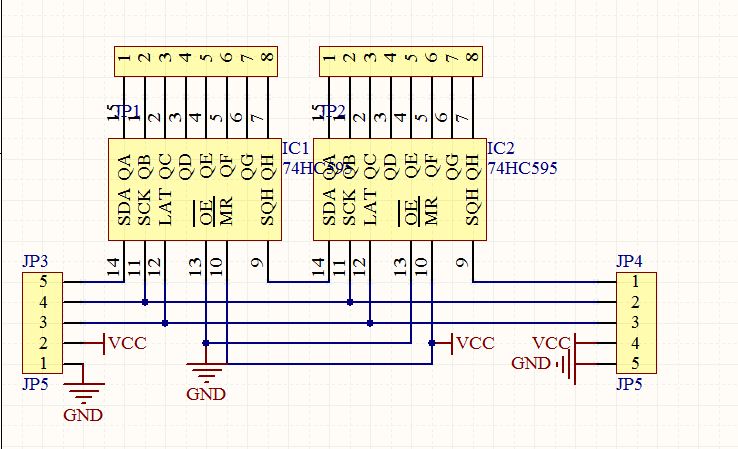Click the MR pin name inside IC1

(x=226, y=211)
